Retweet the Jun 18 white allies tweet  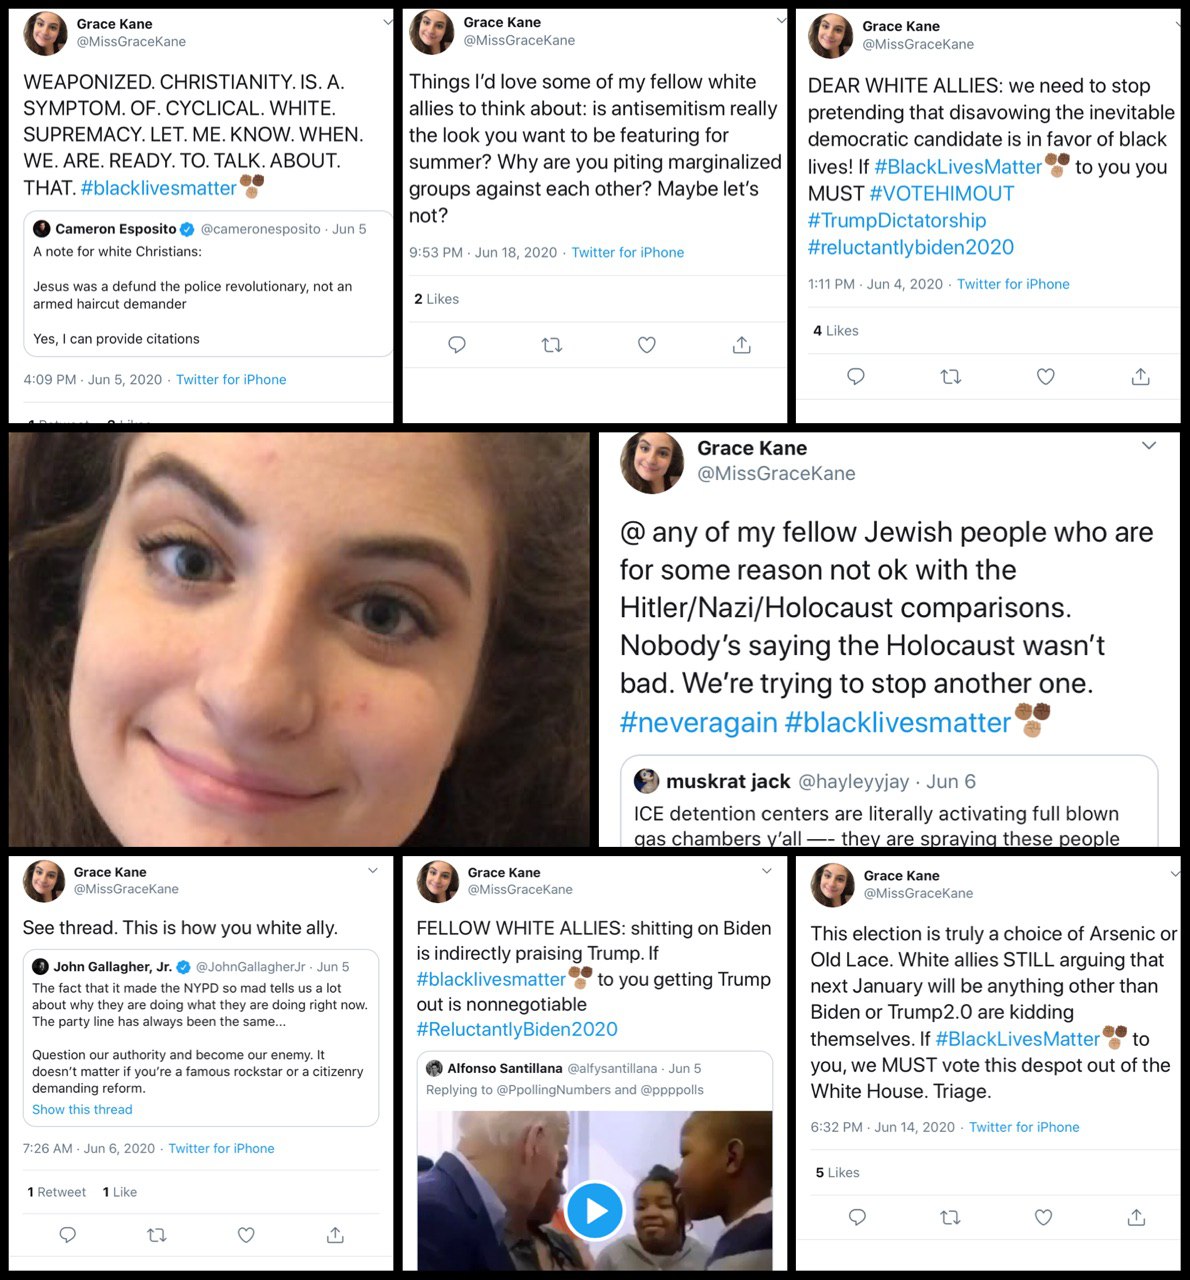(x=552, y=345)
